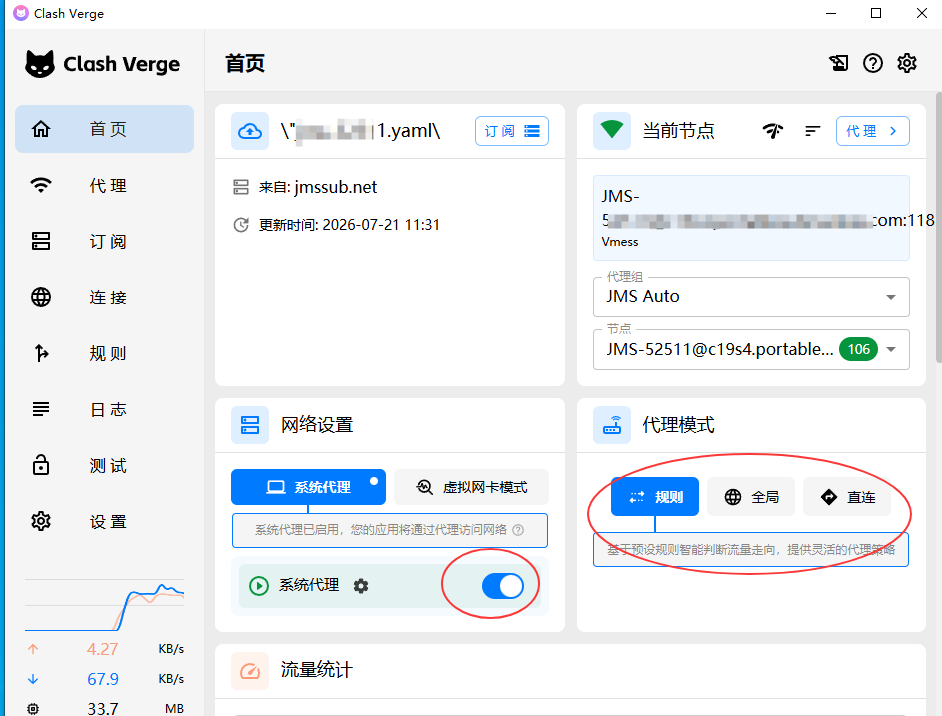The height and width of the screenshot is (716, 942).
Task: Click the help icon after 系统代理已启用 text
Action: click(518, 530)
